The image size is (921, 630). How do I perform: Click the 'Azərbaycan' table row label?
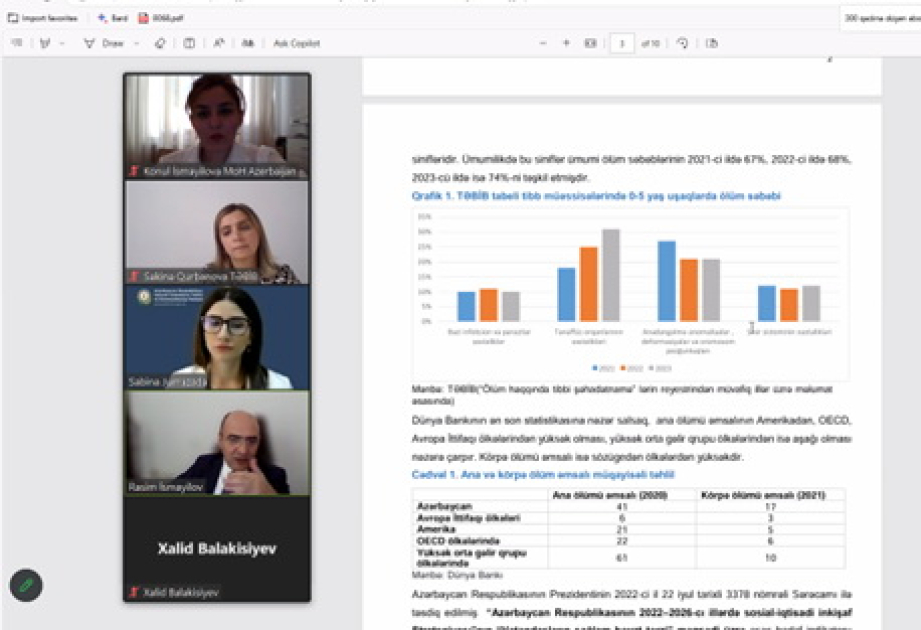444,506
